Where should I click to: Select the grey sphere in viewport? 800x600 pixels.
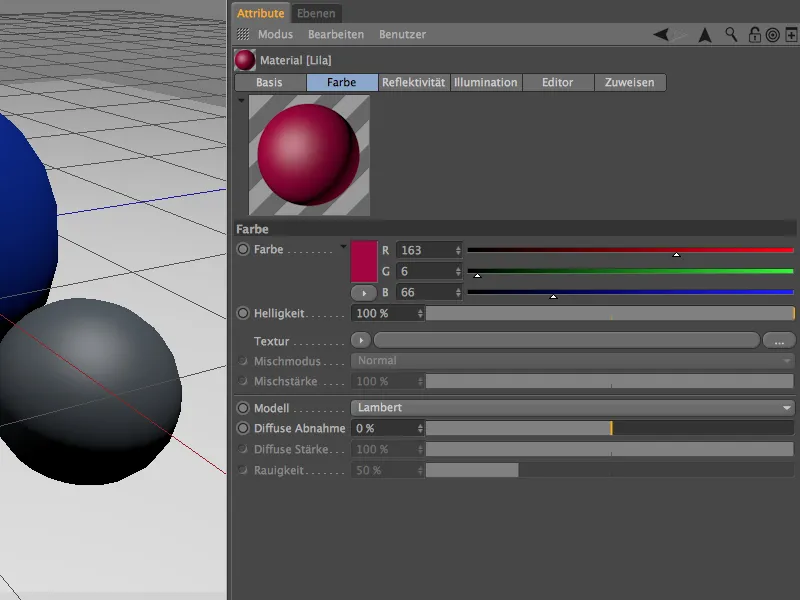coord(90,391)
